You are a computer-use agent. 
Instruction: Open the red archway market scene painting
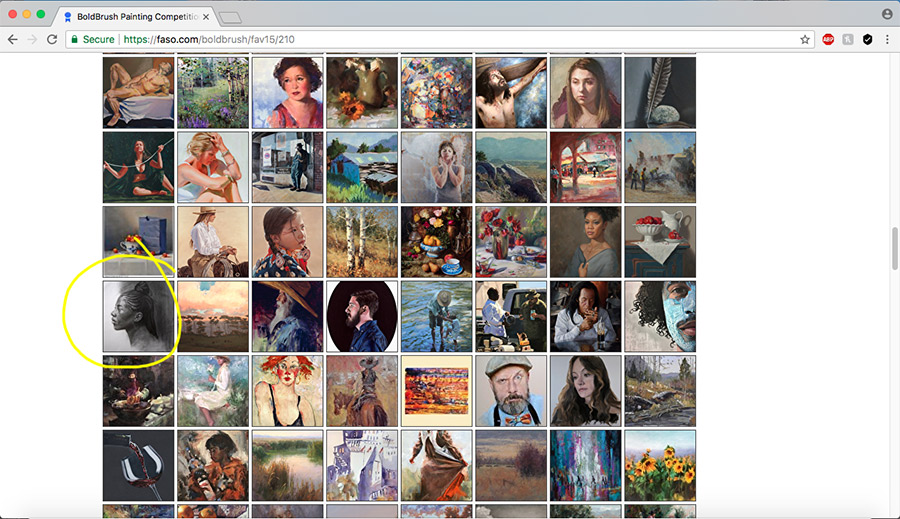click(585, 167)
